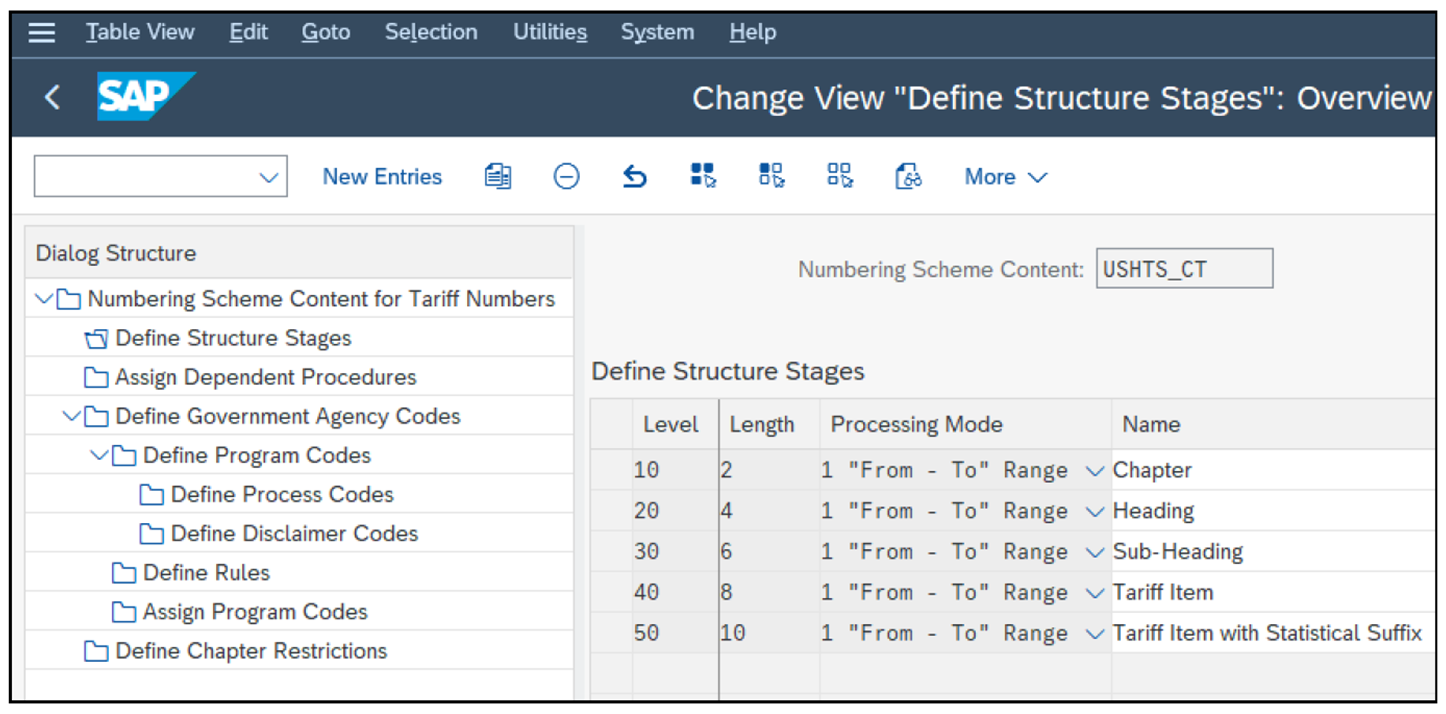Click the Level cell with value 40

675,594
